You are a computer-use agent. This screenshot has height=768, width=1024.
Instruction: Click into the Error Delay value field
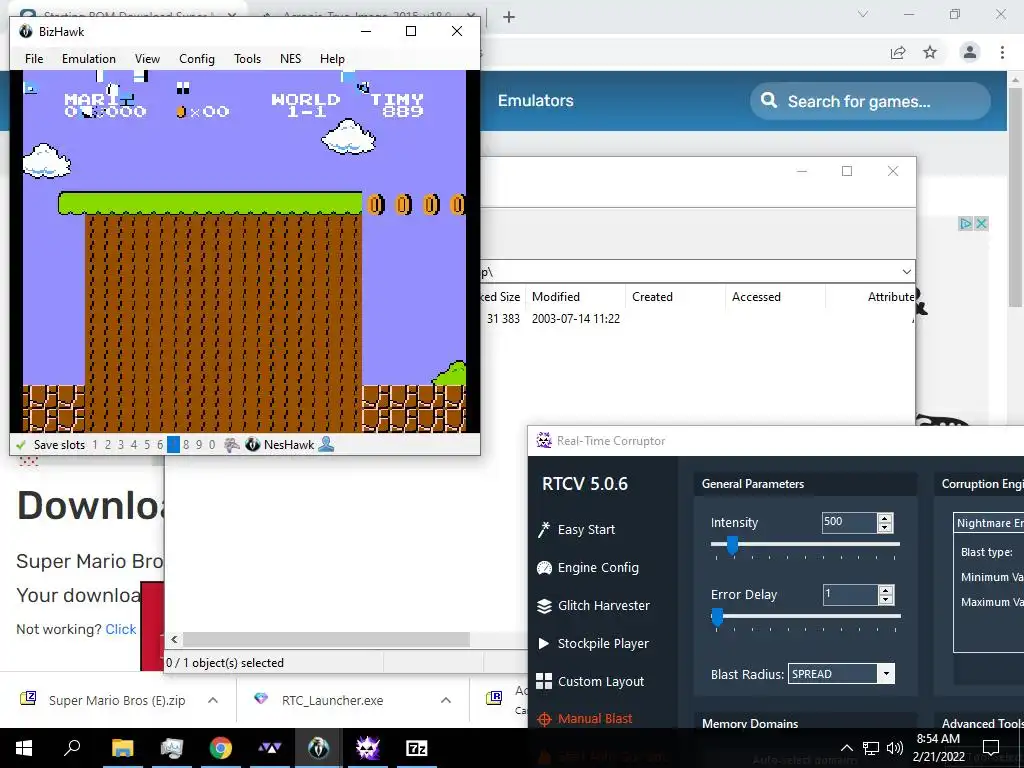849,594
